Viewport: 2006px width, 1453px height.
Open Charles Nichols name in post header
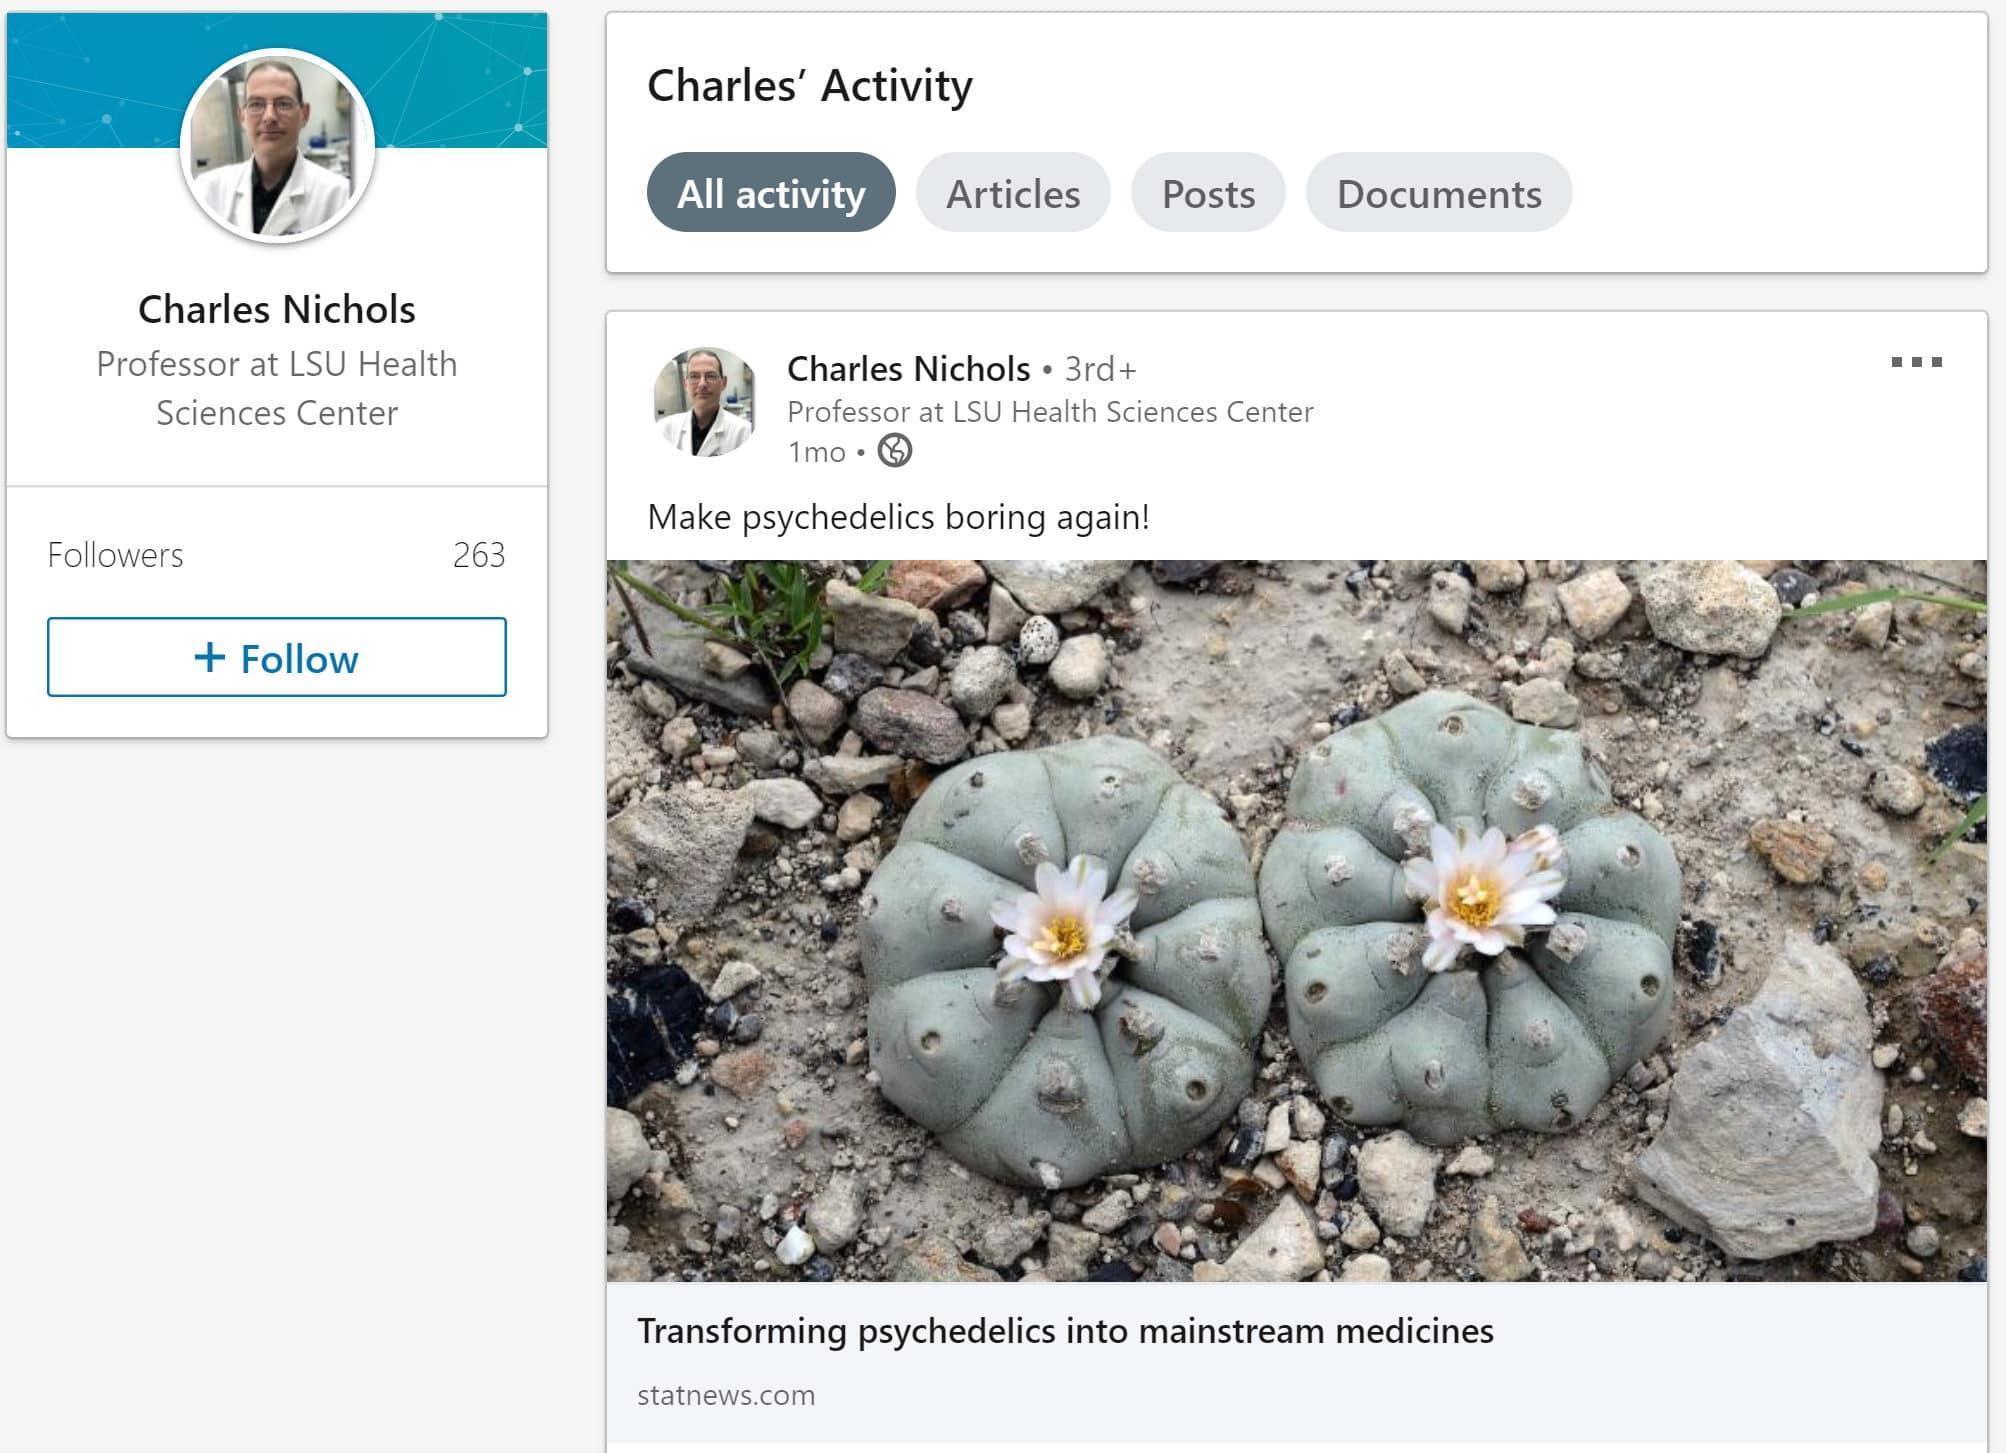click(x=908, y=369)
